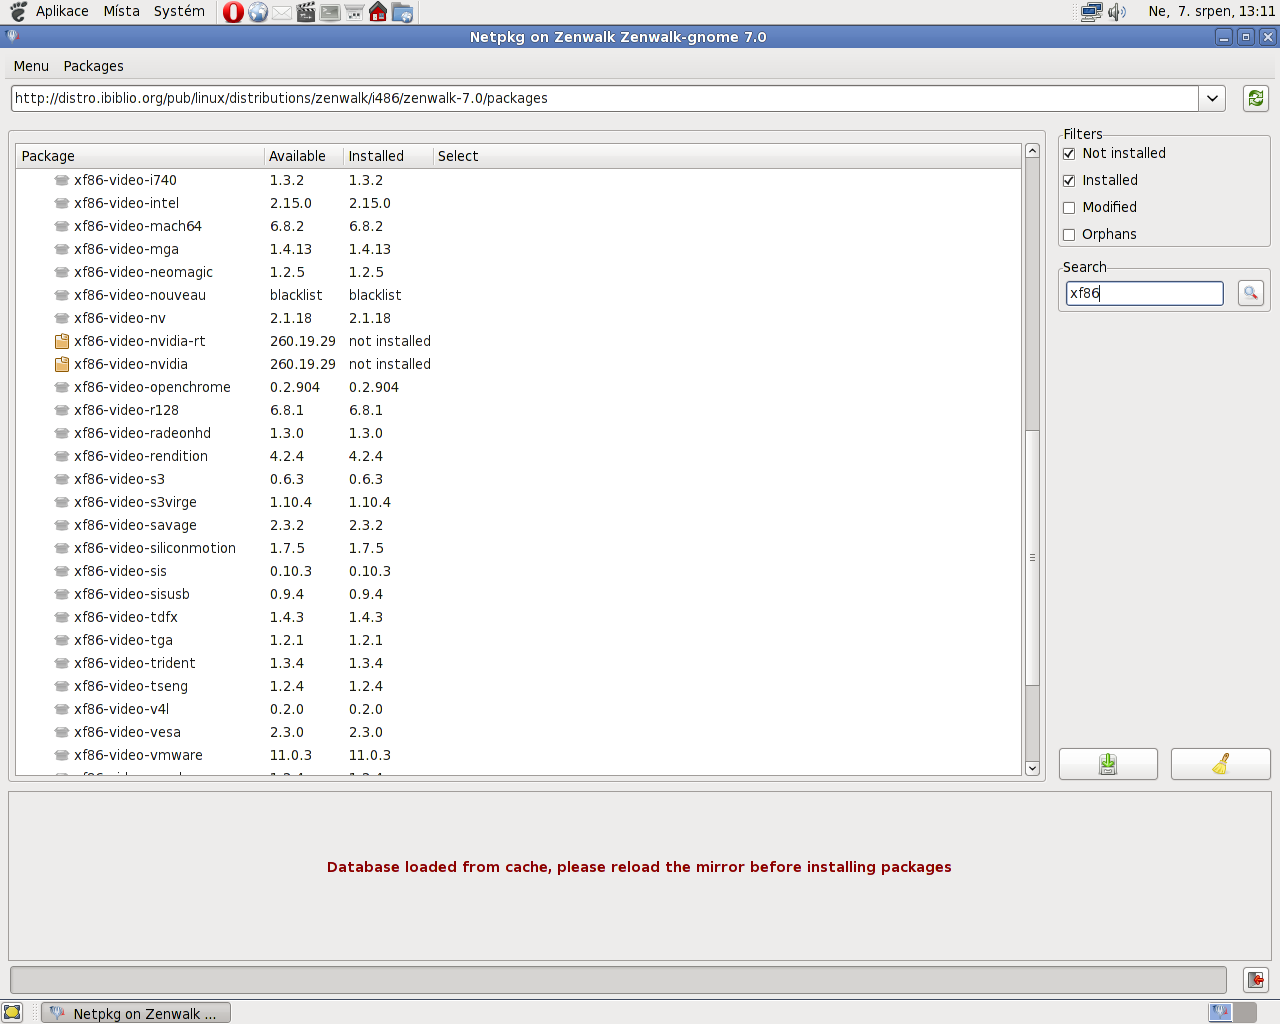Open the network folder launcher
Viewport: 1280px width, 1024px height.
[x=402, y=12]
